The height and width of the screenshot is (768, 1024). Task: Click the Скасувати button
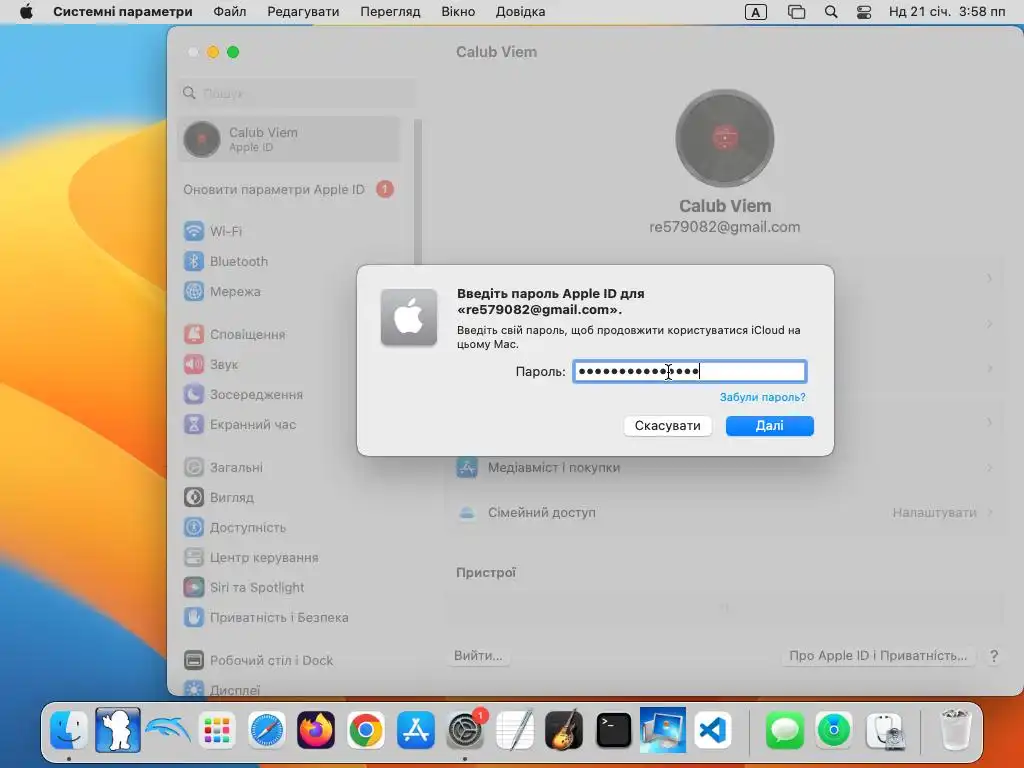pos(667,426)
